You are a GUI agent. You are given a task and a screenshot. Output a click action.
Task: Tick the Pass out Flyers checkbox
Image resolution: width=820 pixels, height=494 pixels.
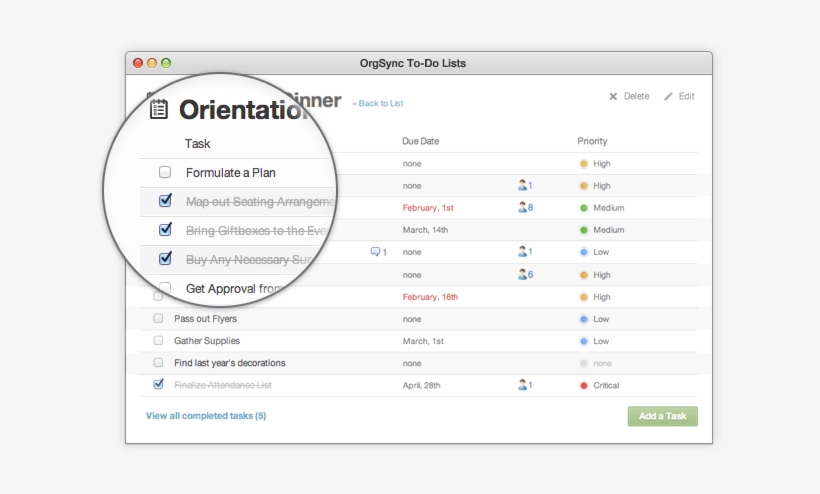point(158,318)
